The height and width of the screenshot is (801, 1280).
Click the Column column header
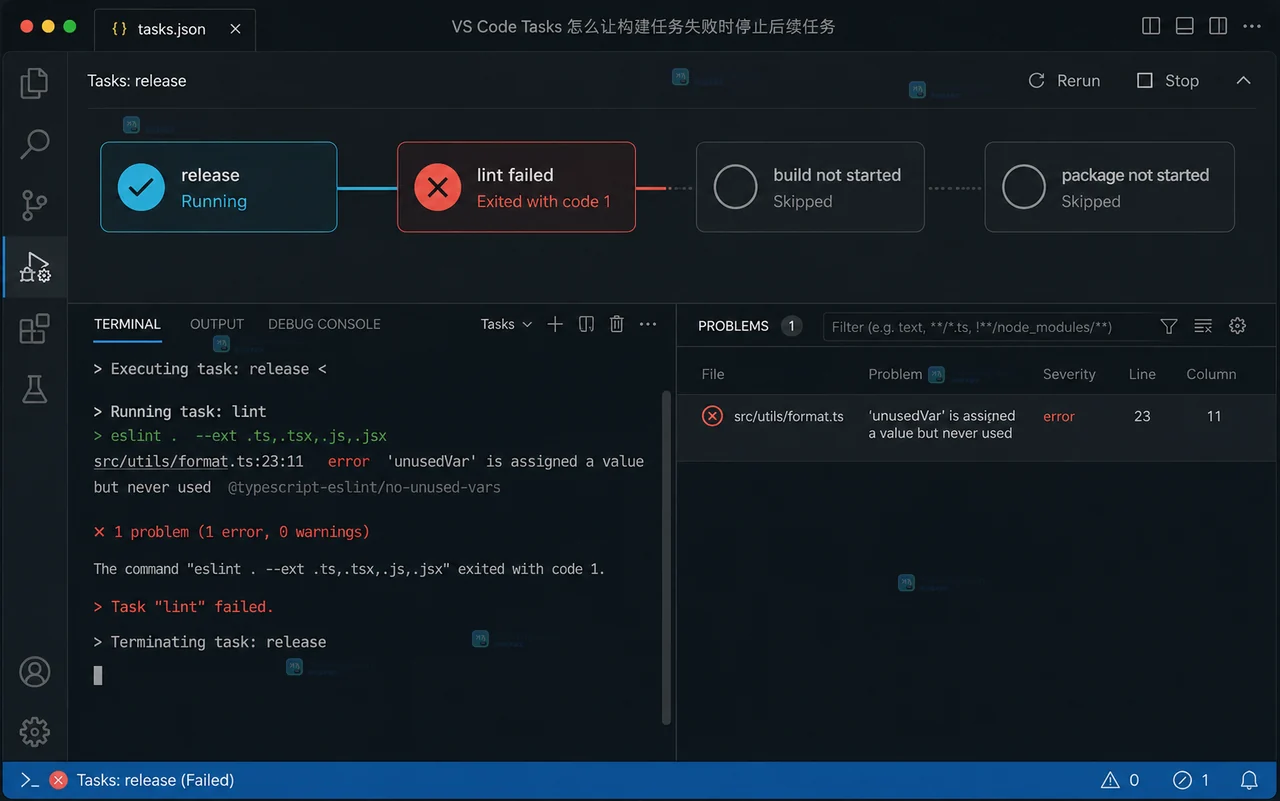tap(1211, 374)
